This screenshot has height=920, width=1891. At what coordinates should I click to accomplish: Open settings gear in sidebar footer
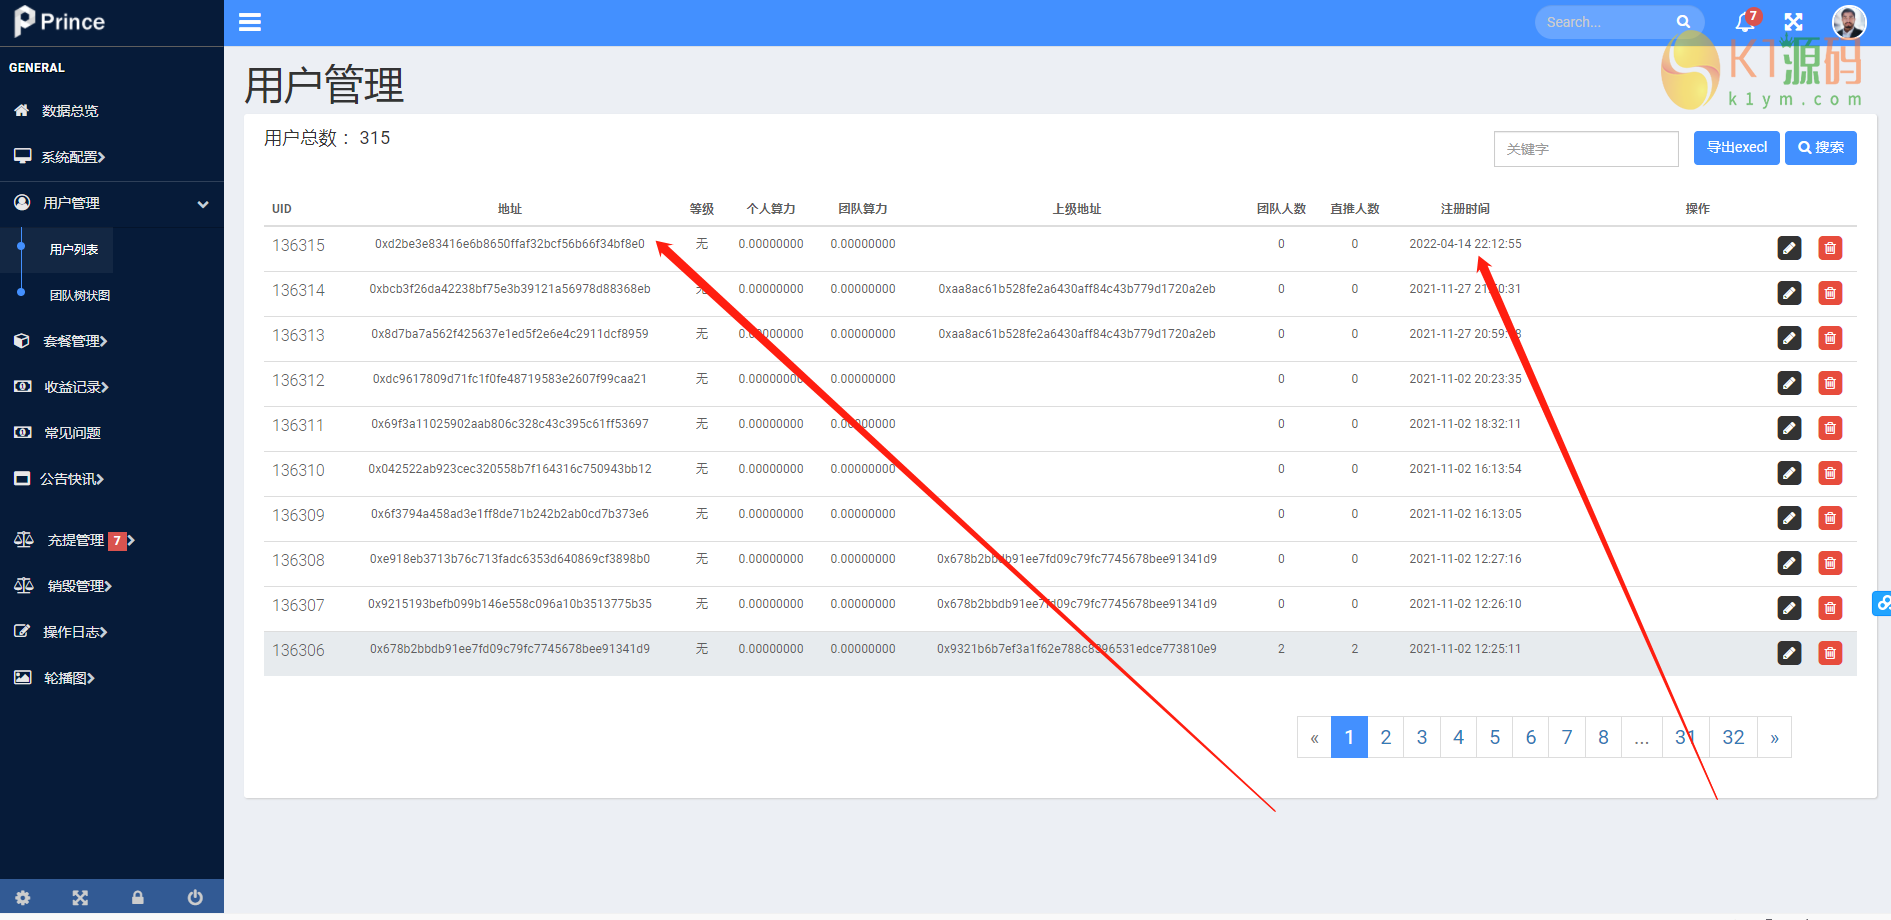click(x=23, y=898)
